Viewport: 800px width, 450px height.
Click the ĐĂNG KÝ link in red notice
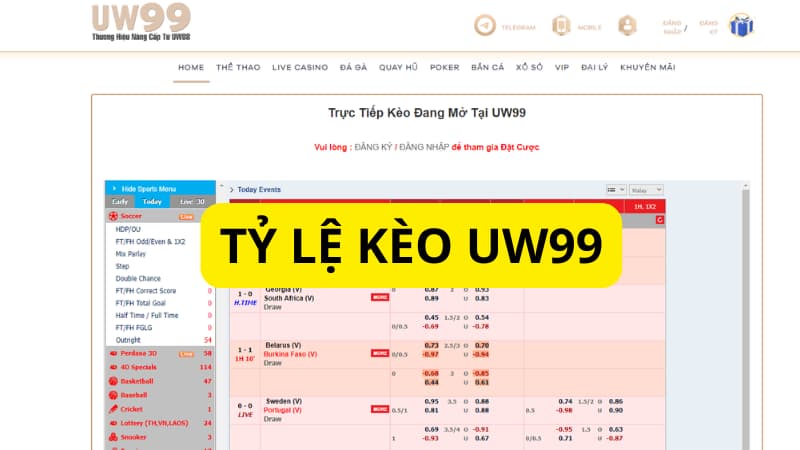click(x=373, y=147)
